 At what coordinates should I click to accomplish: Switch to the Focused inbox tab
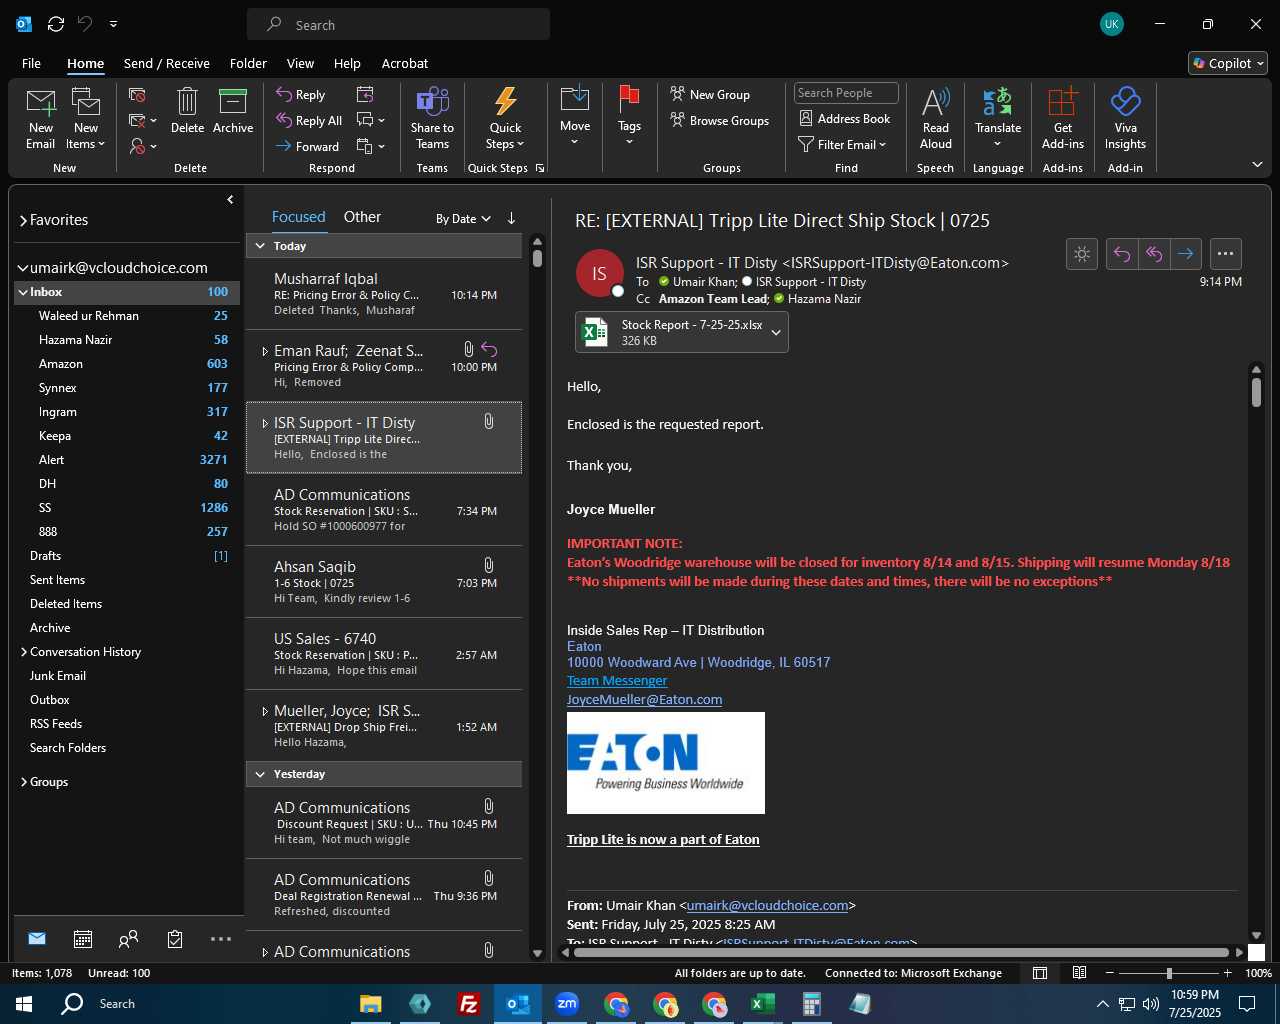[298, 217]
